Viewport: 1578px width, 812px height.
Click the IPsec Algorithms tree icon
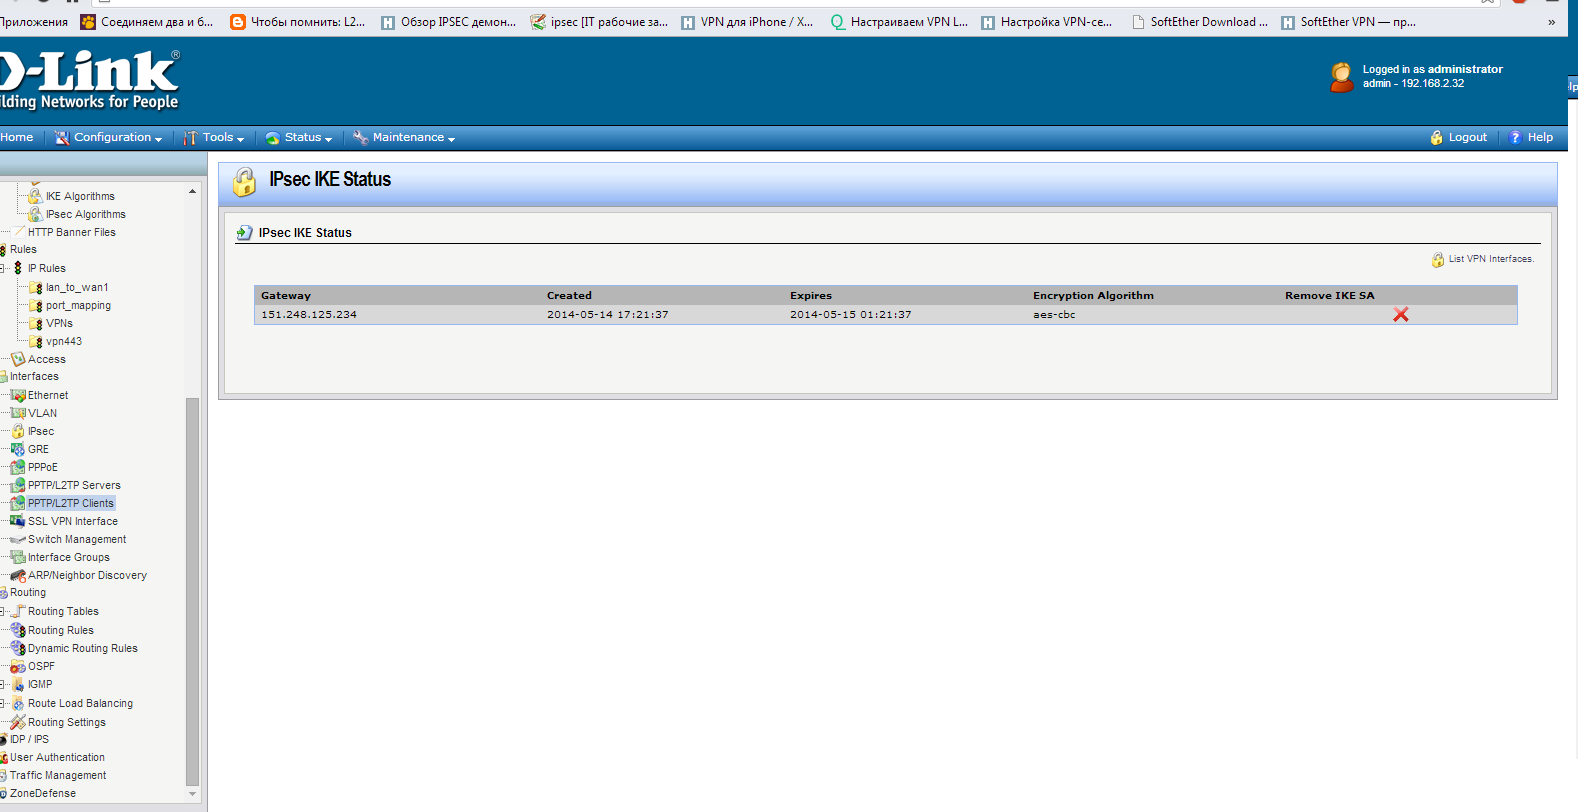pyautogui.click(x=35, y=214)
